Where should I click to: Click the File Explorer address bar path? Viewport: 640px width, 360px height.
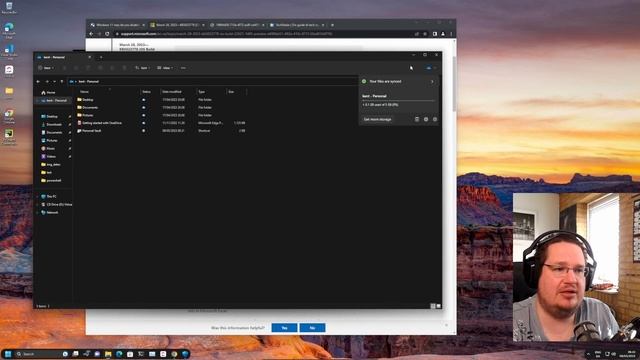tap(212, 82)
